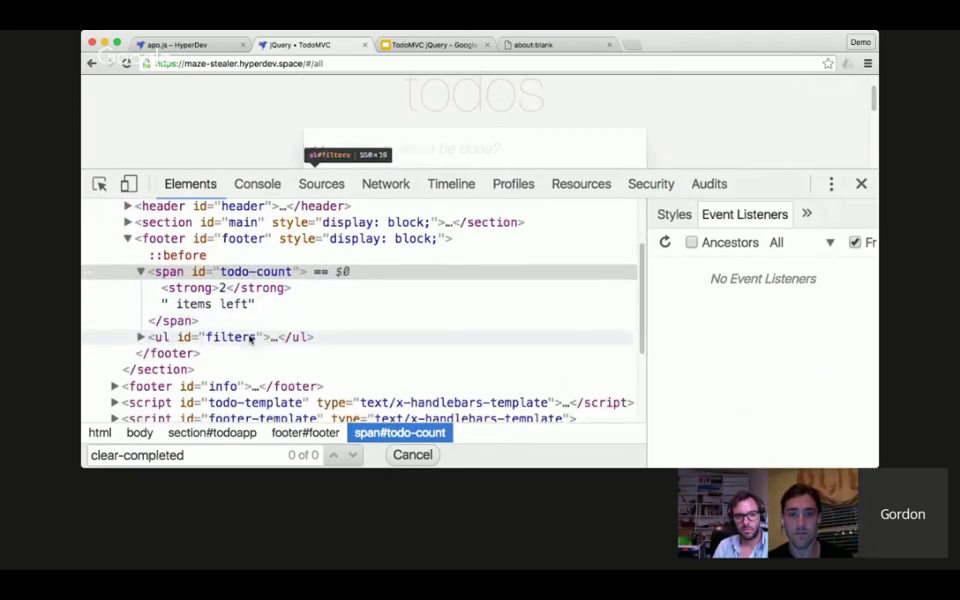Close the TodoMVC jQuery Google tab
The image size is (960, 600).
click(x=487, y=45)
